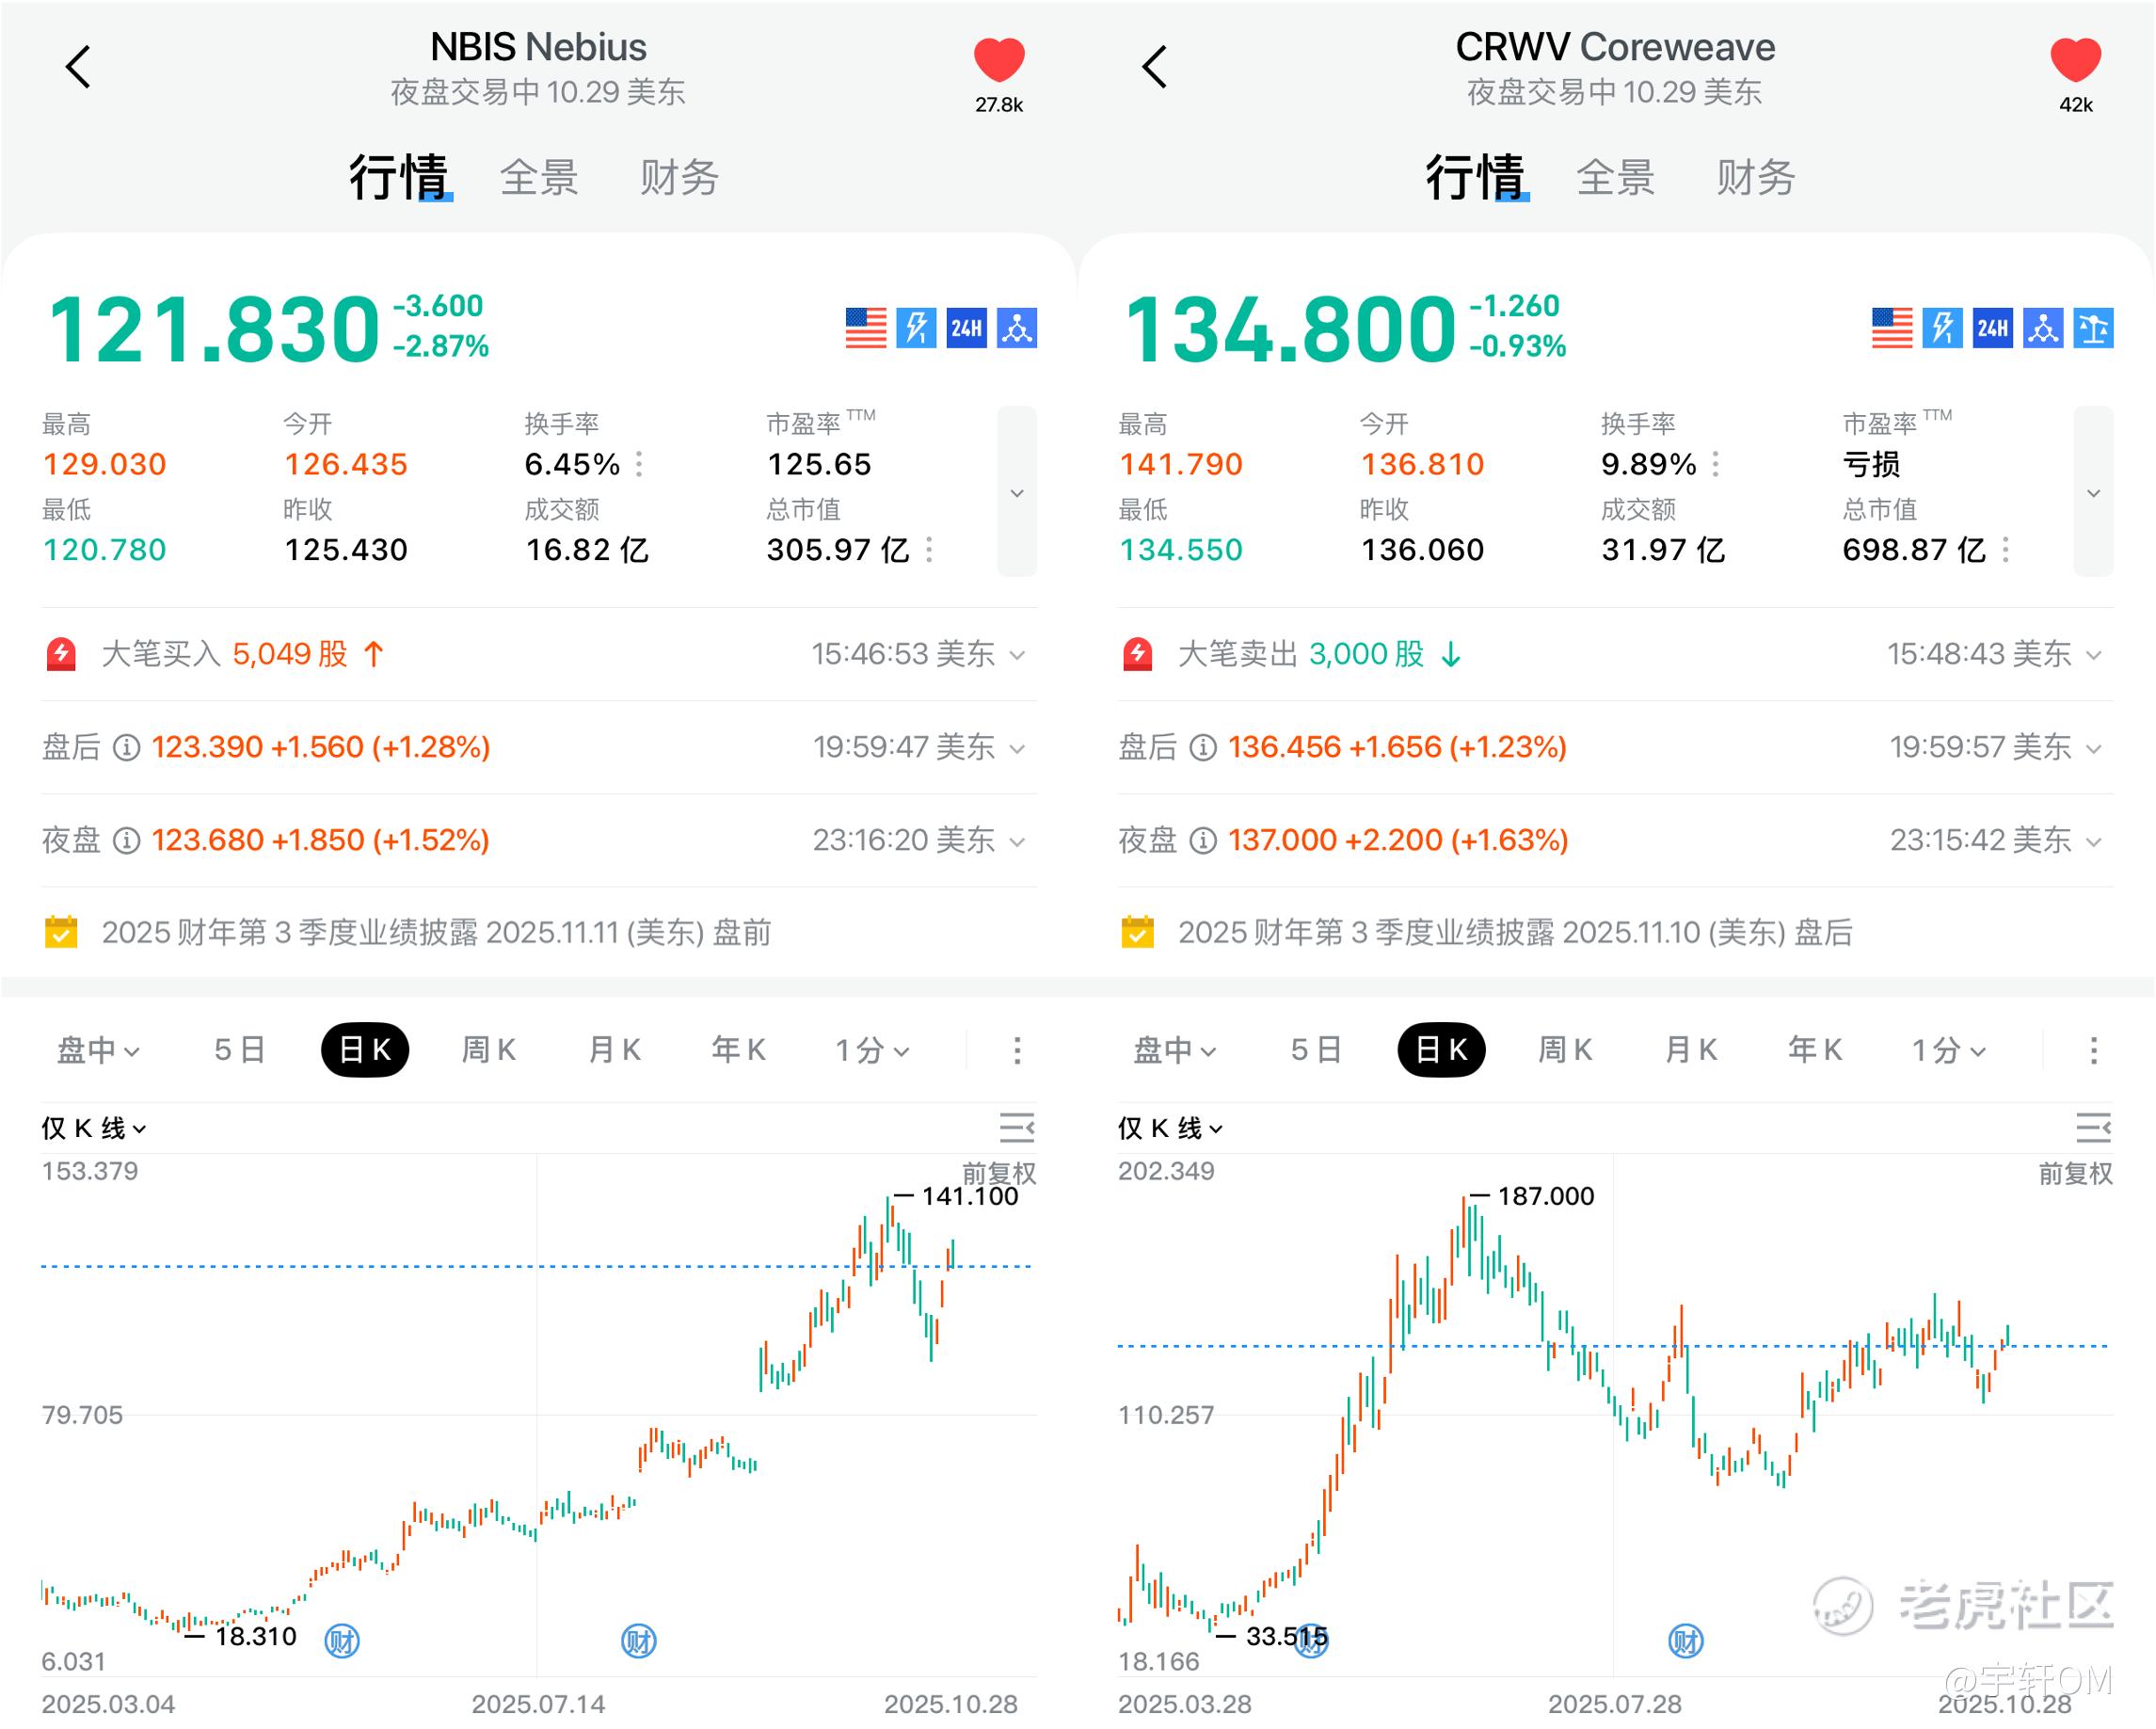The image size is (2156, 1729).
Task: Click the 24H trading icon for NBIS
Action: click(966, 328)
